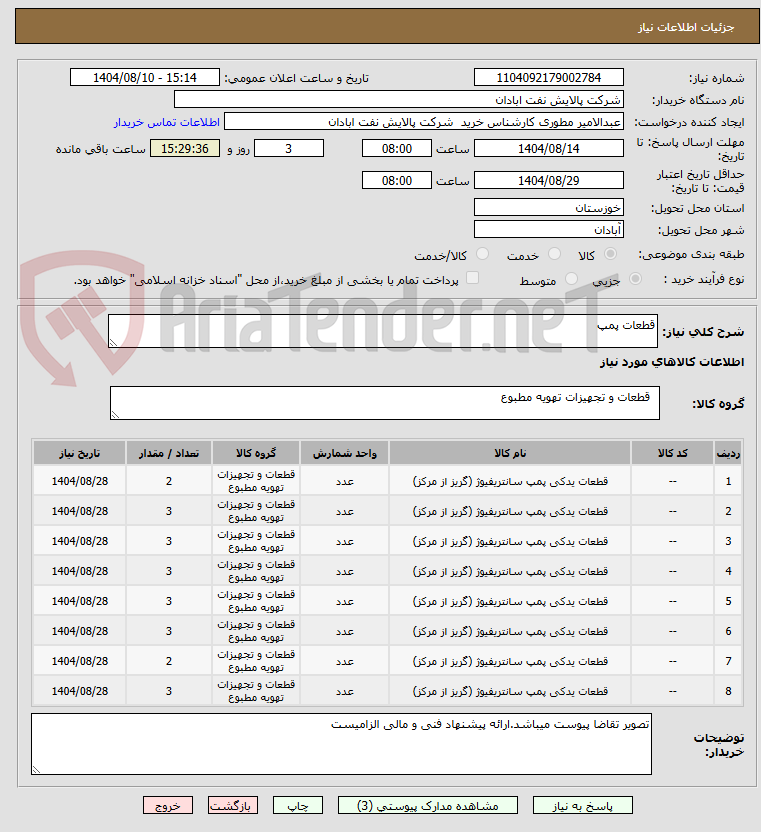Viewport: 761px width, 832px height.
Task: Click the remaining days field showing 3
Action: 289,148
